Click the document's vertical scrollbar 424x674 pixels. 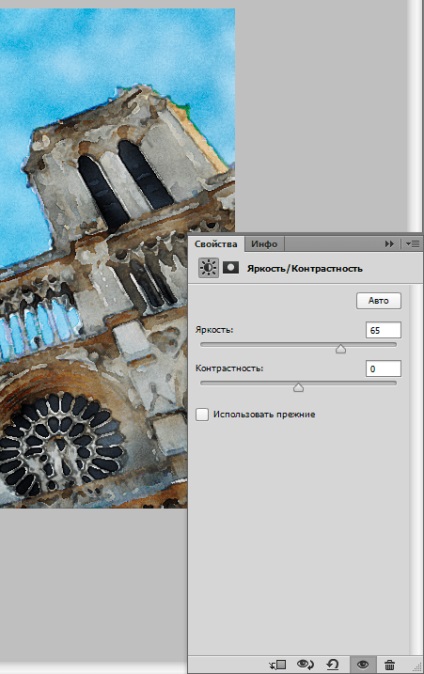click(415, 116)
